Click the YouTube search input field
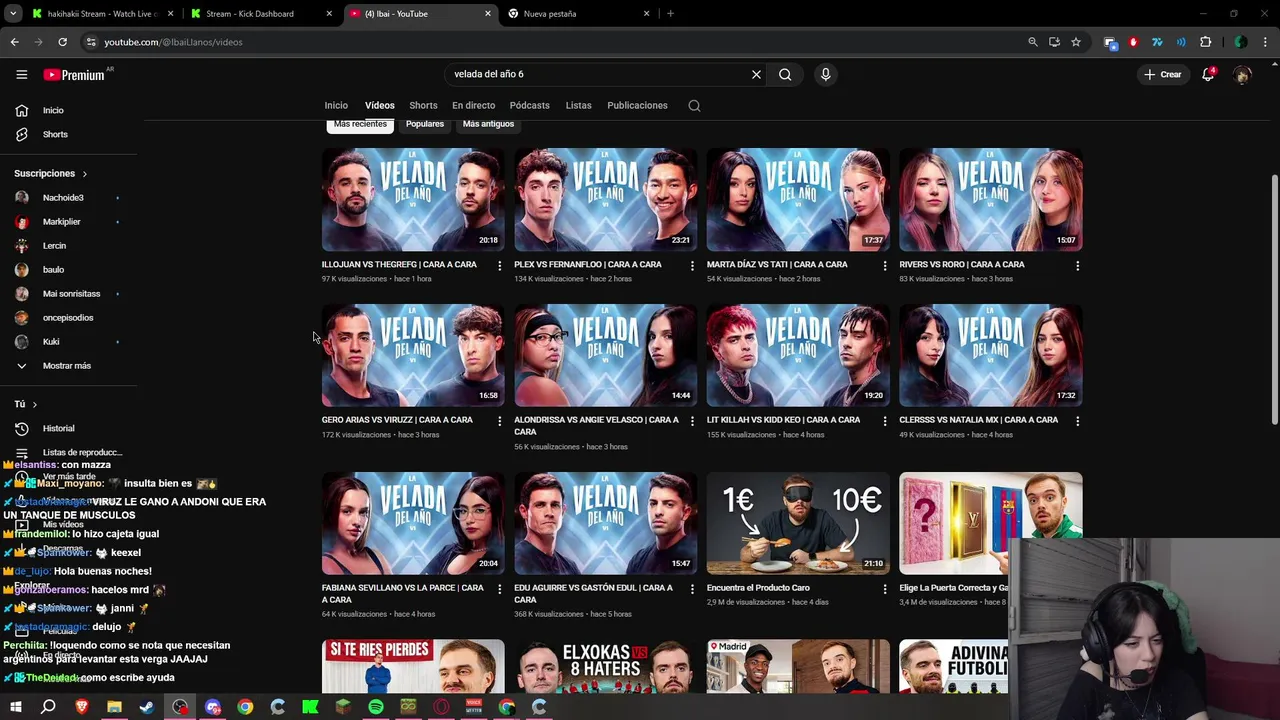 598,74
